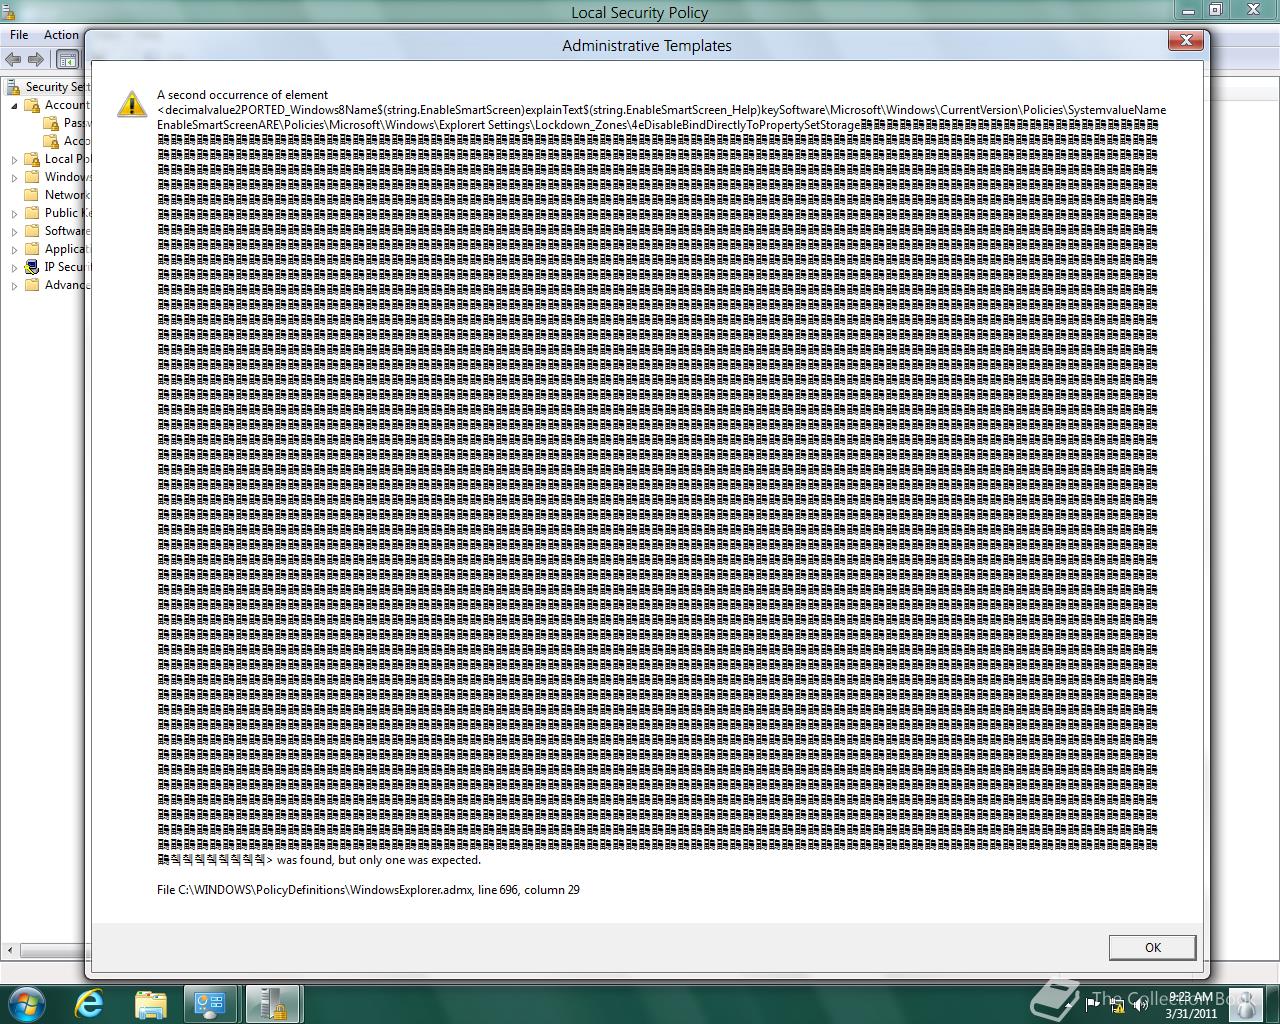Open Action Center flag tray icon
This screenshot has width=1280, height=1024.
pos(1093,1005)
